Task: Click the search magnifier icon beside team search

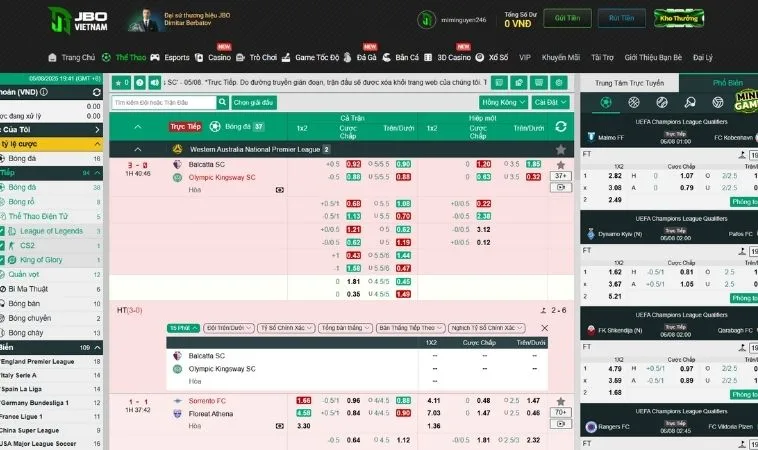Action: tap(221, 102)
